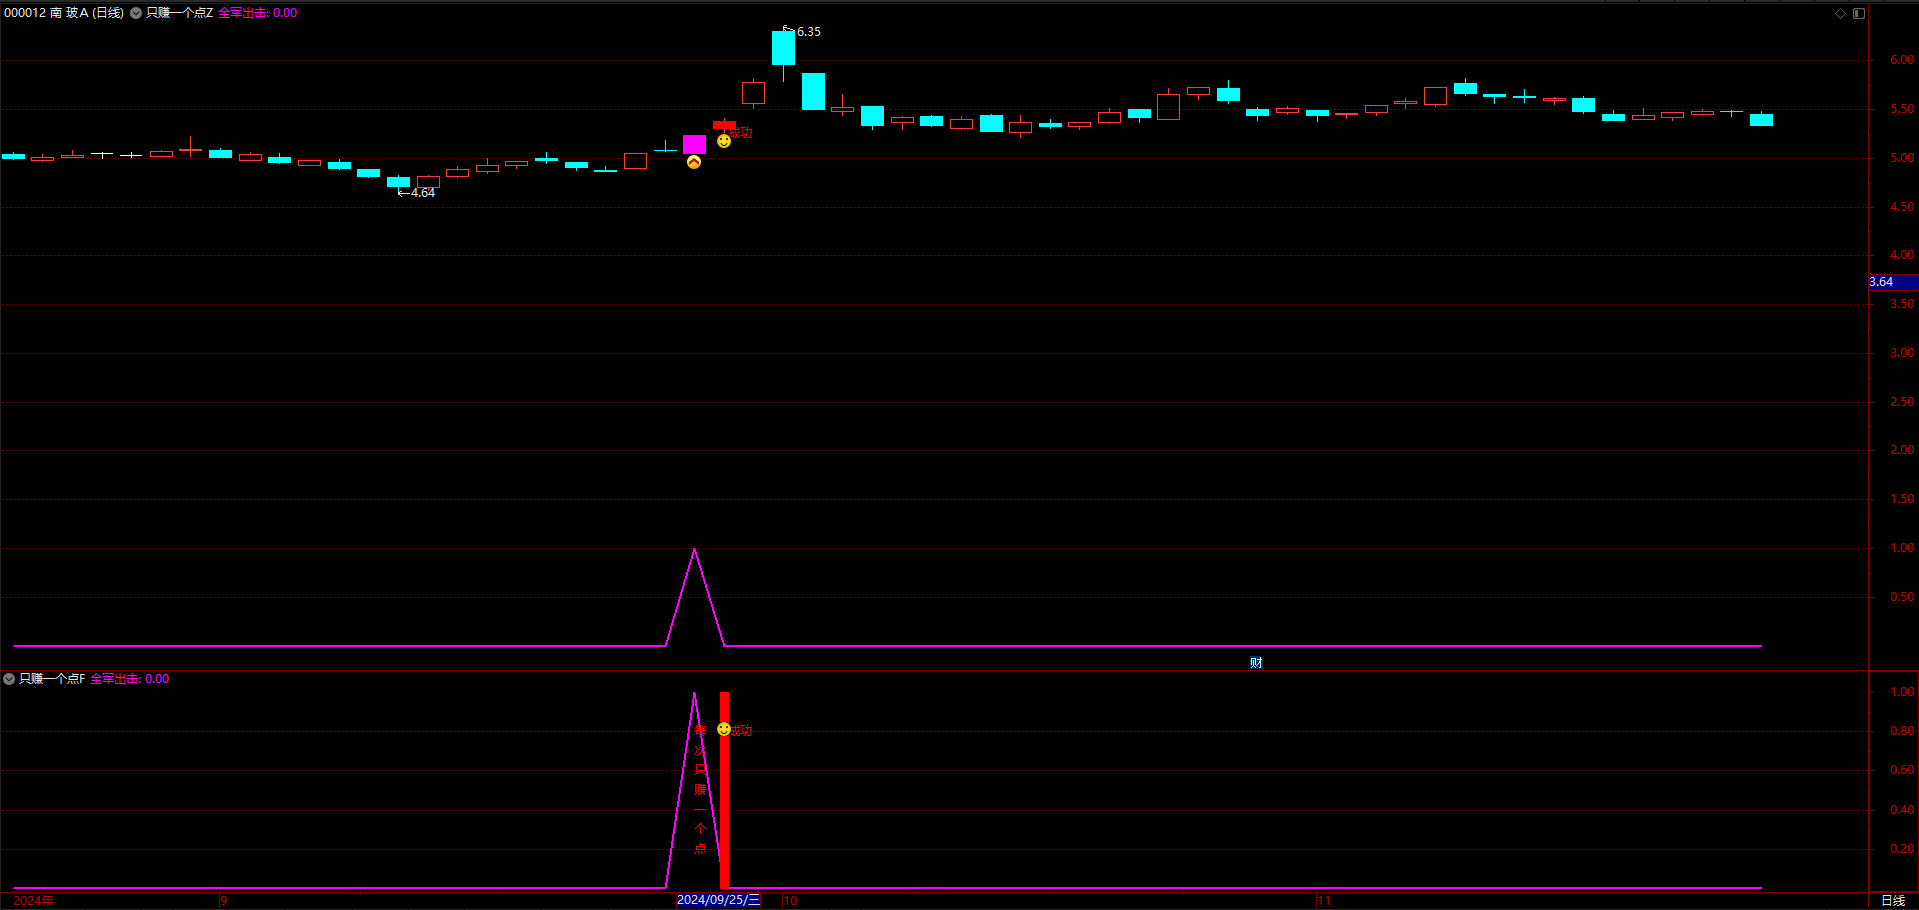Click the 只赚一个点F indicator name
This screenshot has width=1919, height=910.
point(52,679)
